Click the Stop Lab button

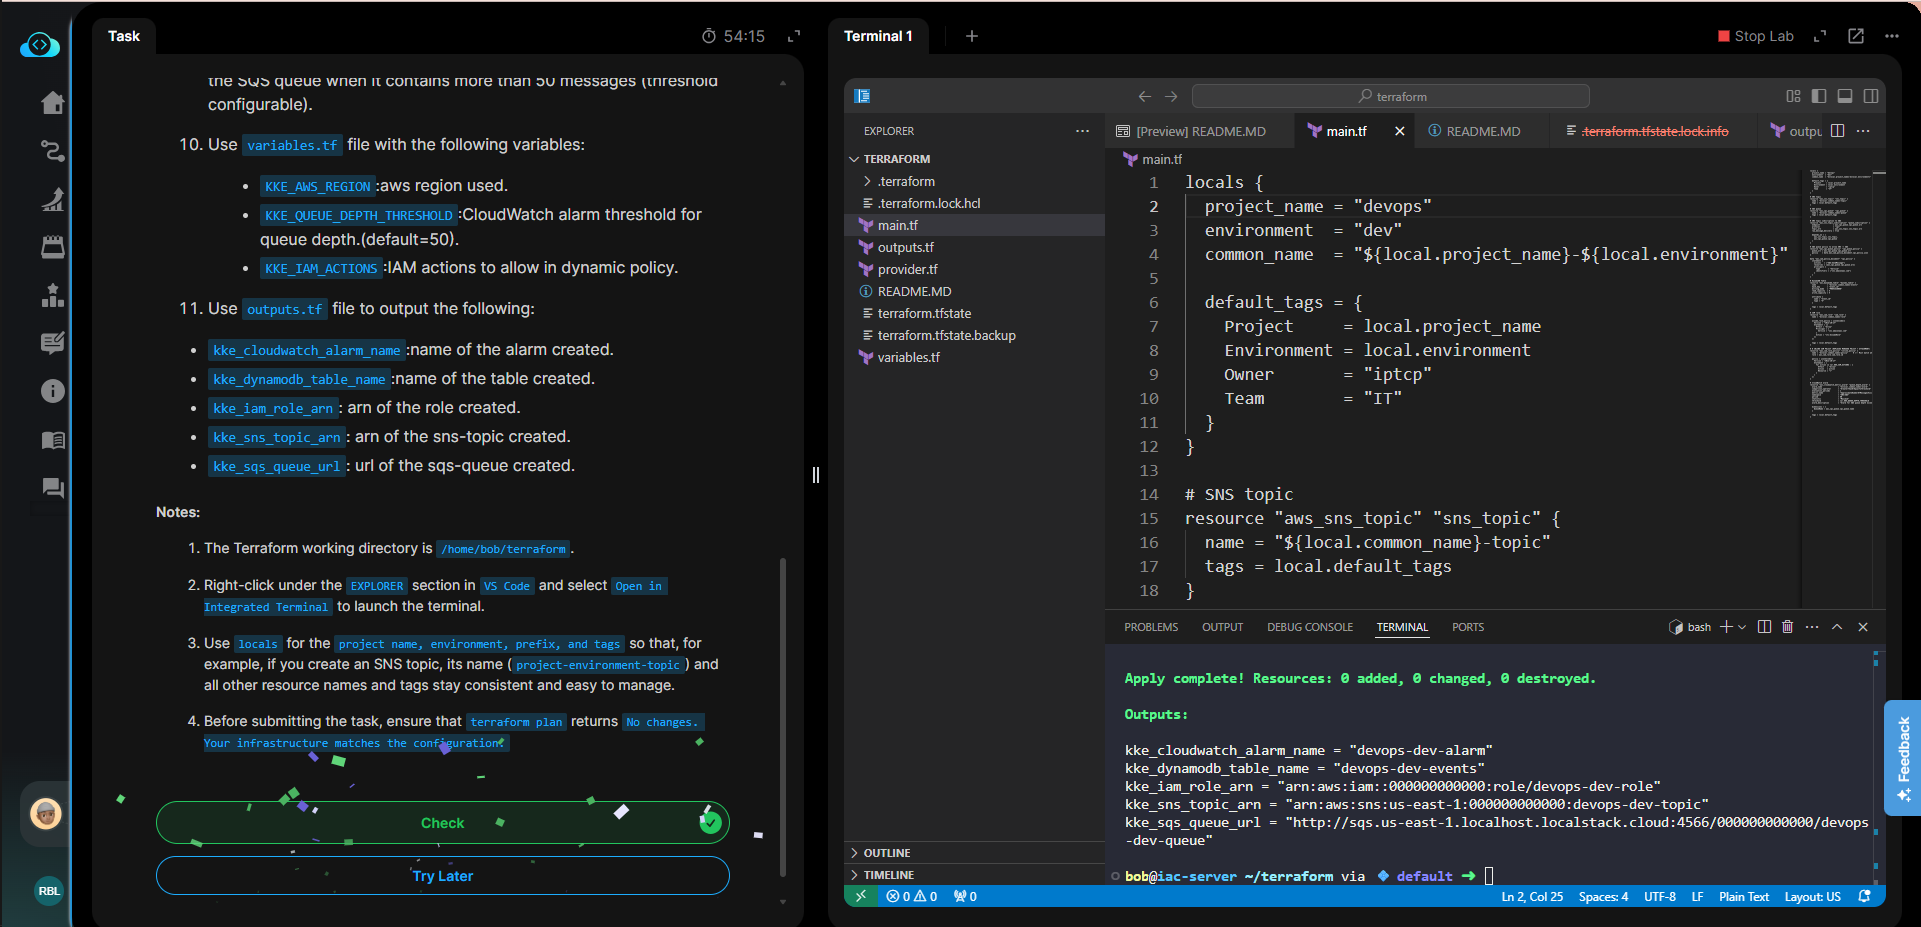coord(1755,36)
